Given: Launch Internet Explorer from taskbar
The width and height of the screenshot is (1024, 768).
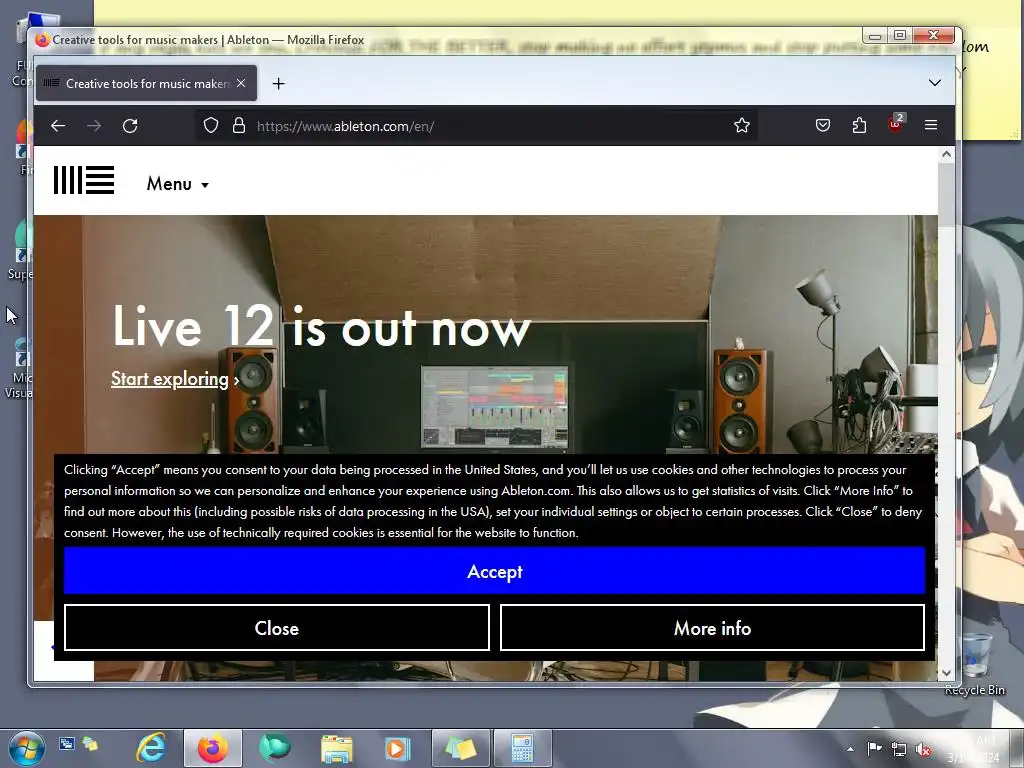Looking at the screenshot, I should (151, 748).
